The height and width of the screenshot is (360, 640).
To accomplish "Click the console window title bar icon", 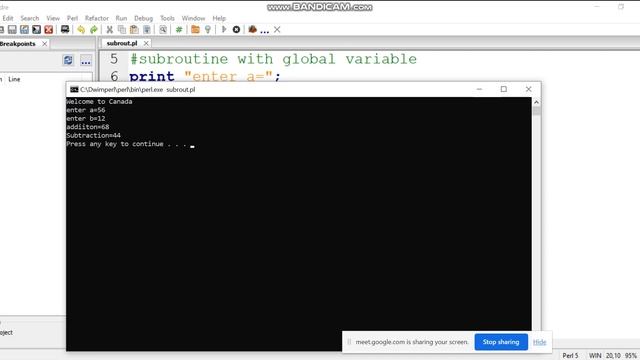I will (74, 89).
